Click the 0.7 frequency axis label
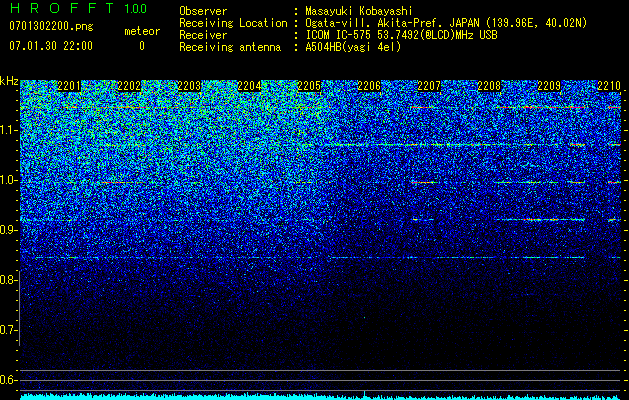The height and width of the screenshot is (400, 629). click(8, 330)
